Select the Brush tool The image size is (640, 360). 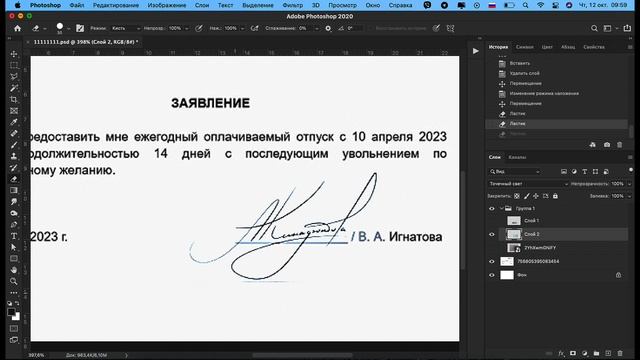pos(14,145)
